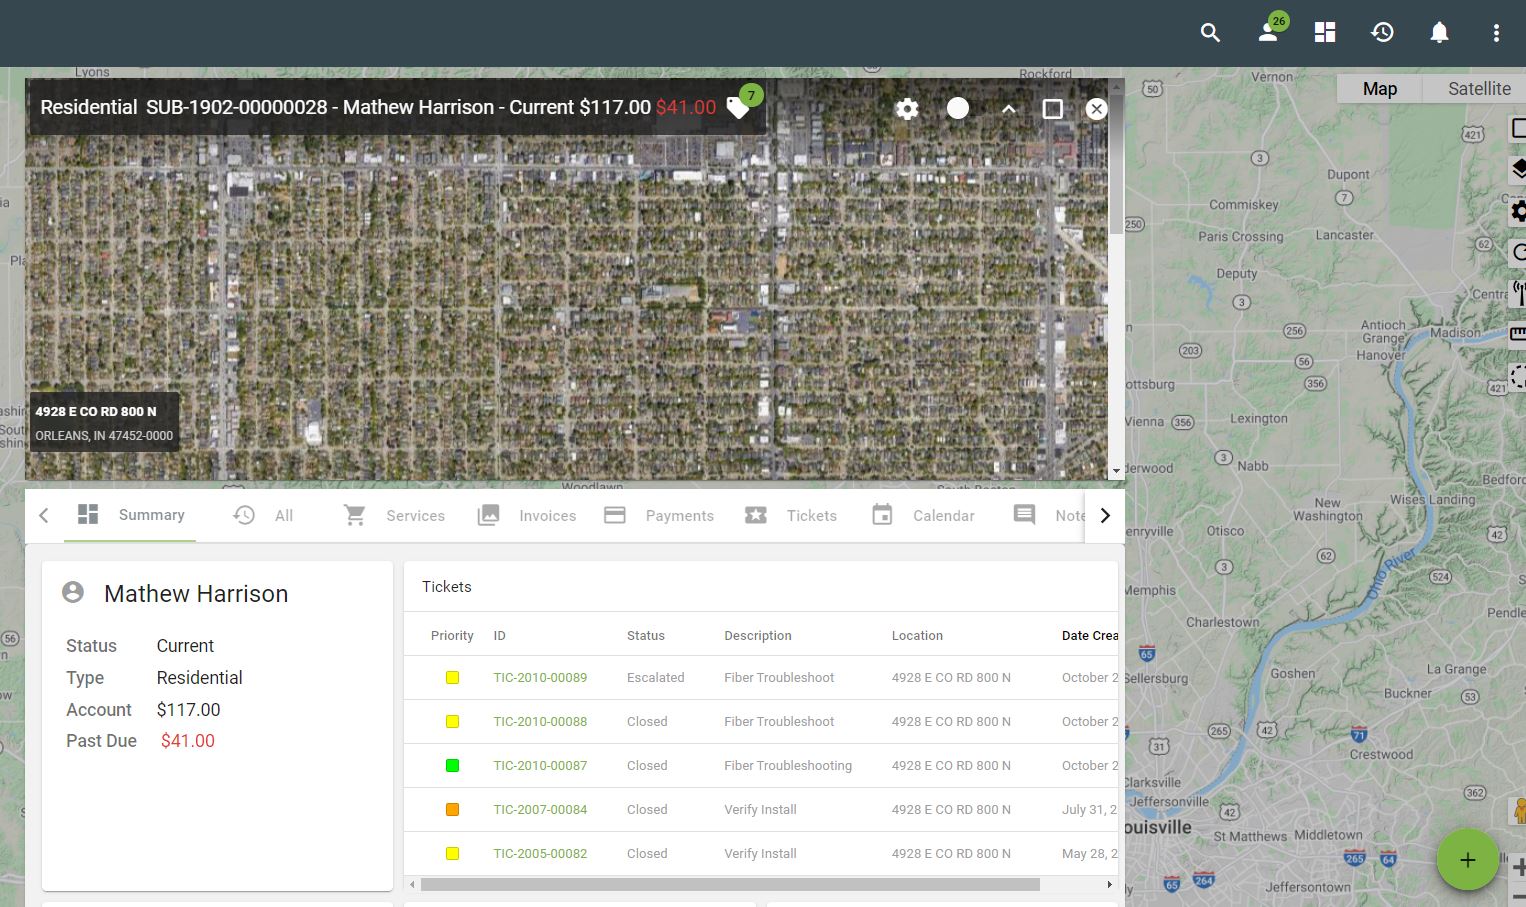Viewport: 1526px width, 907px height.
Task: Sort tickets by Date Created column
Action: click(1089, 636)
